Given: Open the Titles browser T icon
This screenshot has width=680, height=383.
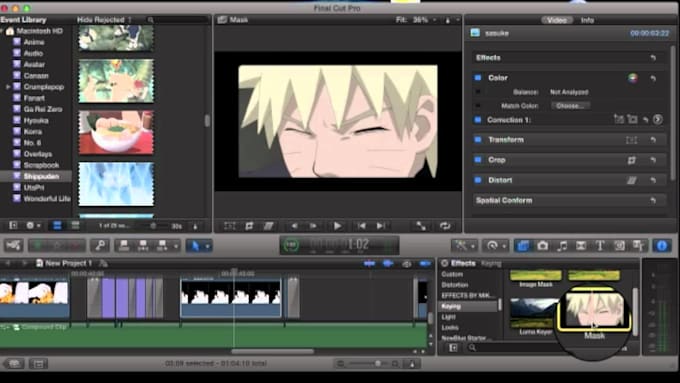Looking at the screenshot, I should pos(600,246).
